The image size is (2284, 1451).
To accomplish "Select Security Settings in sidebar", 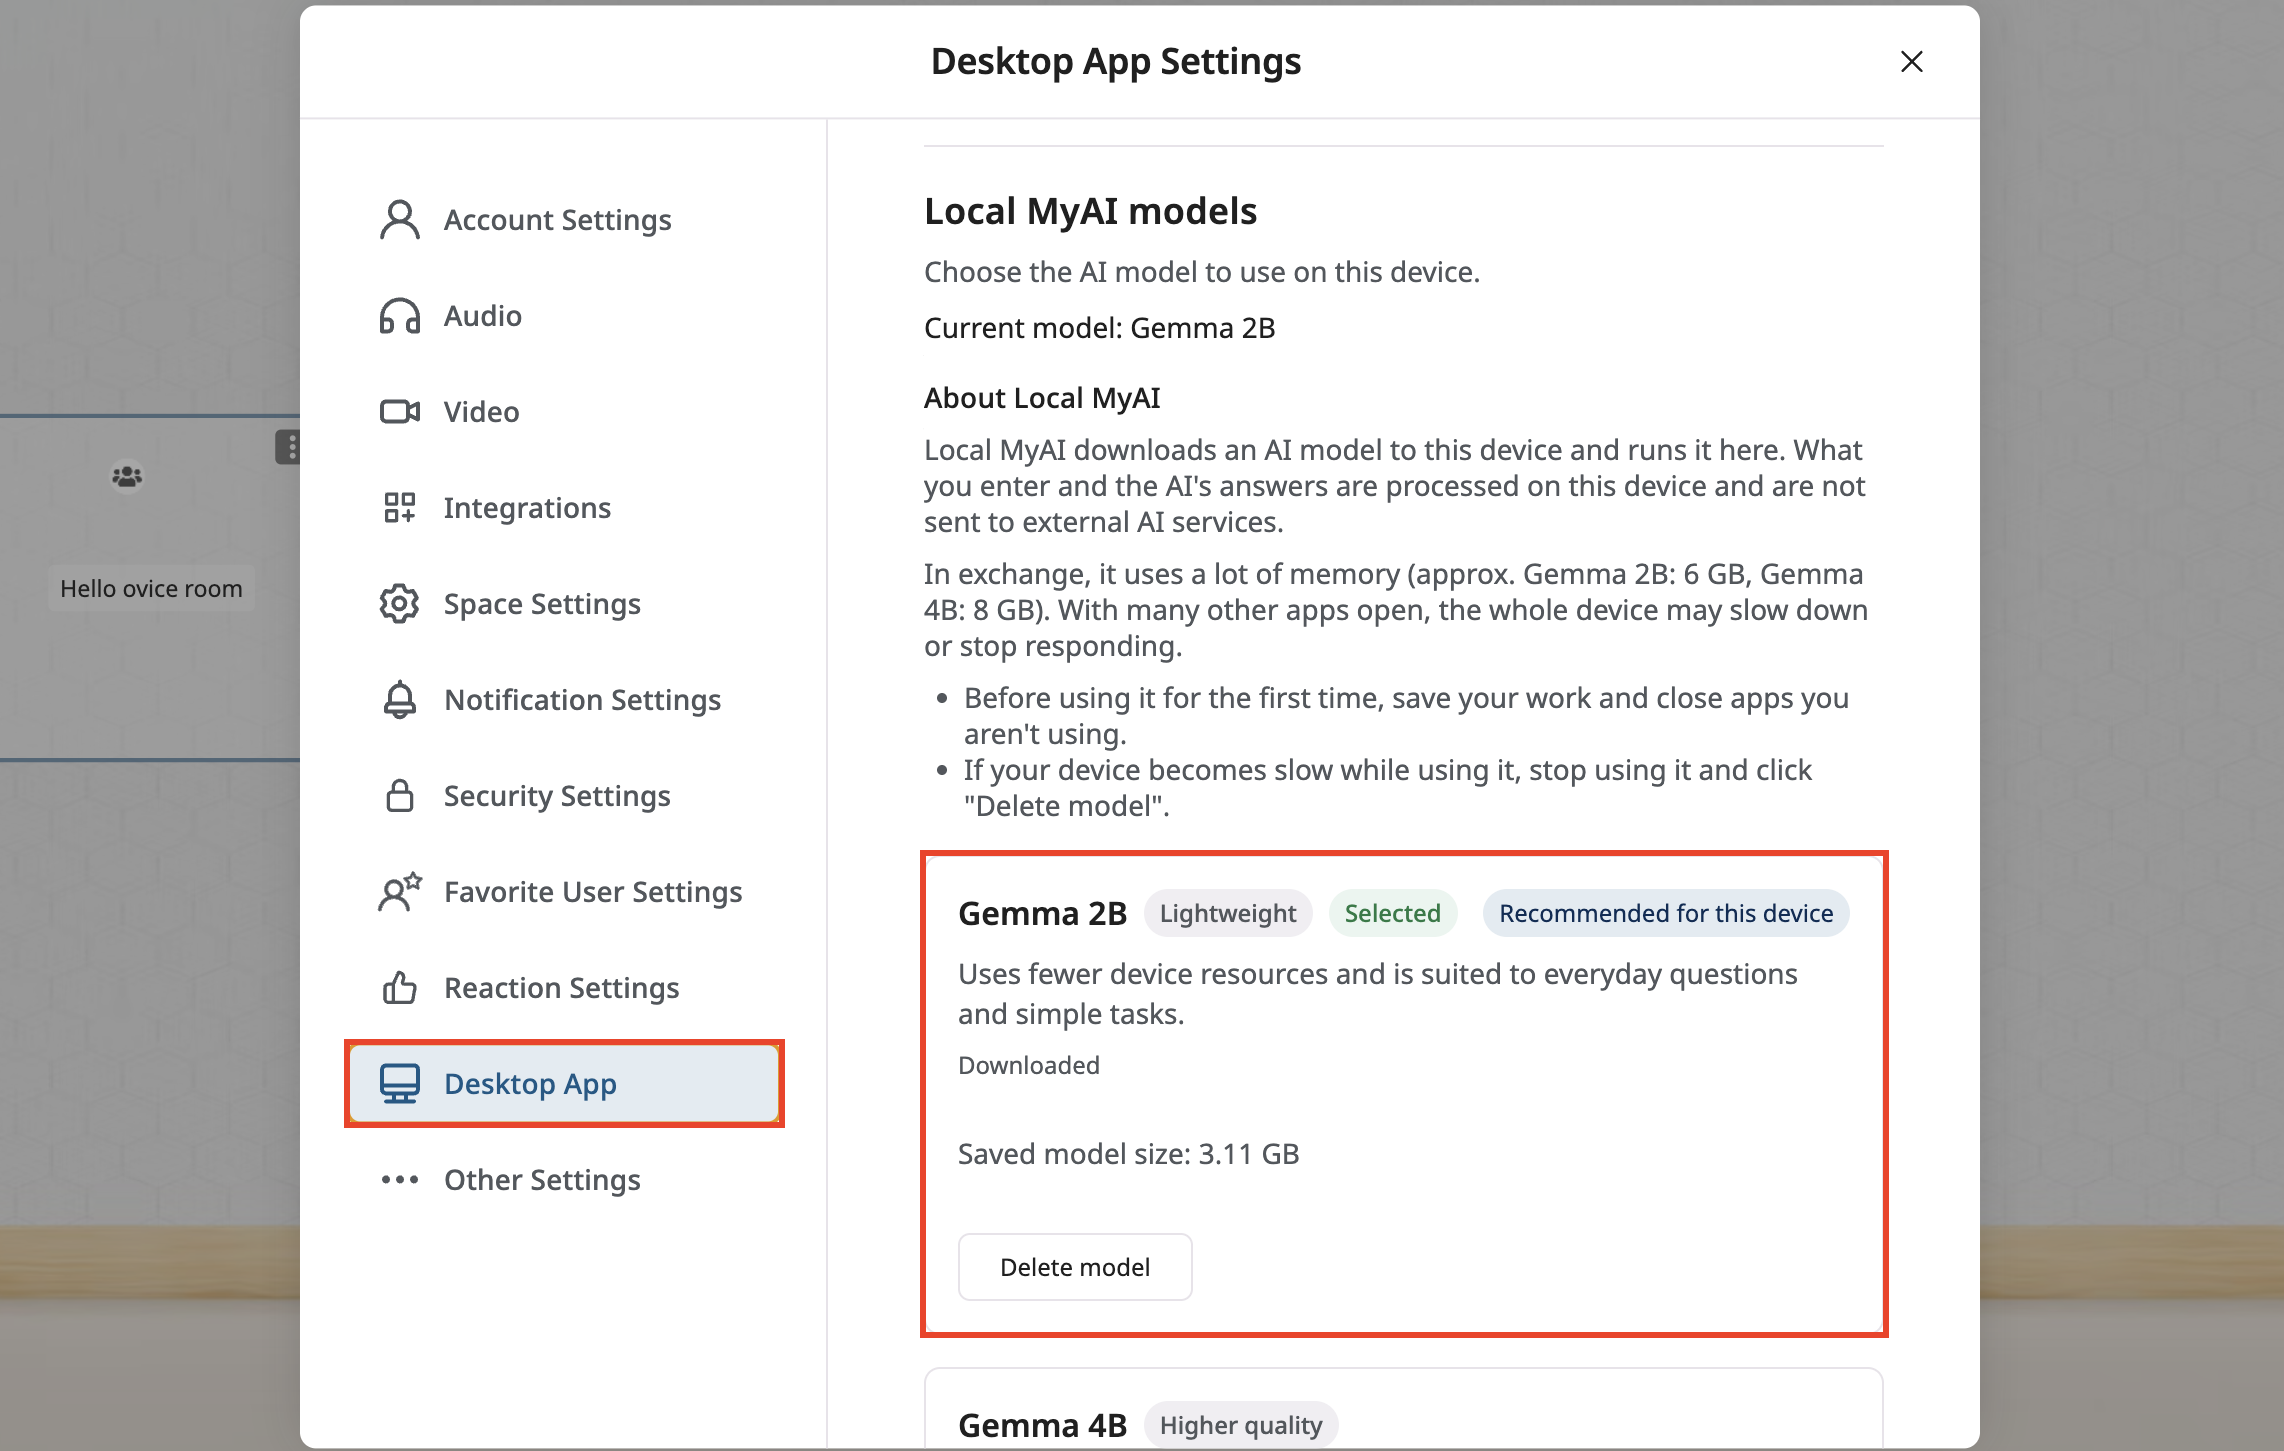I will click(x=564, y=796).
